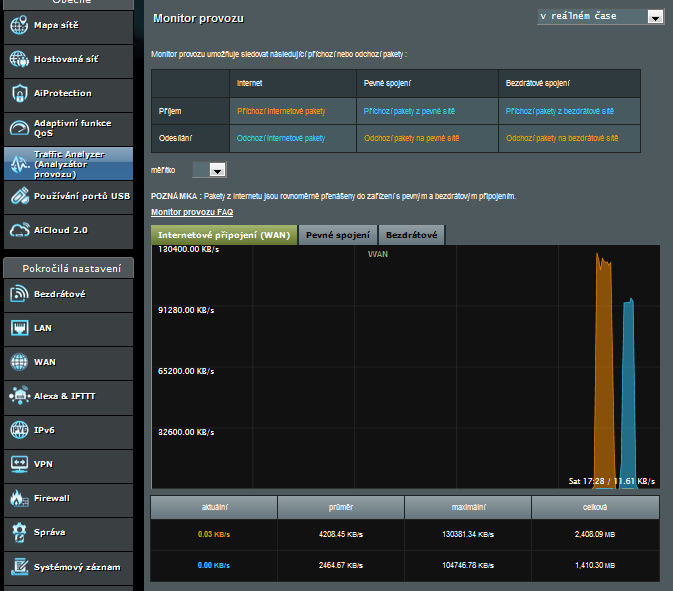The height and width of the screenshot is (591, 673).
Task: Select the Firewall flame icon
Action: pos(18,498)
